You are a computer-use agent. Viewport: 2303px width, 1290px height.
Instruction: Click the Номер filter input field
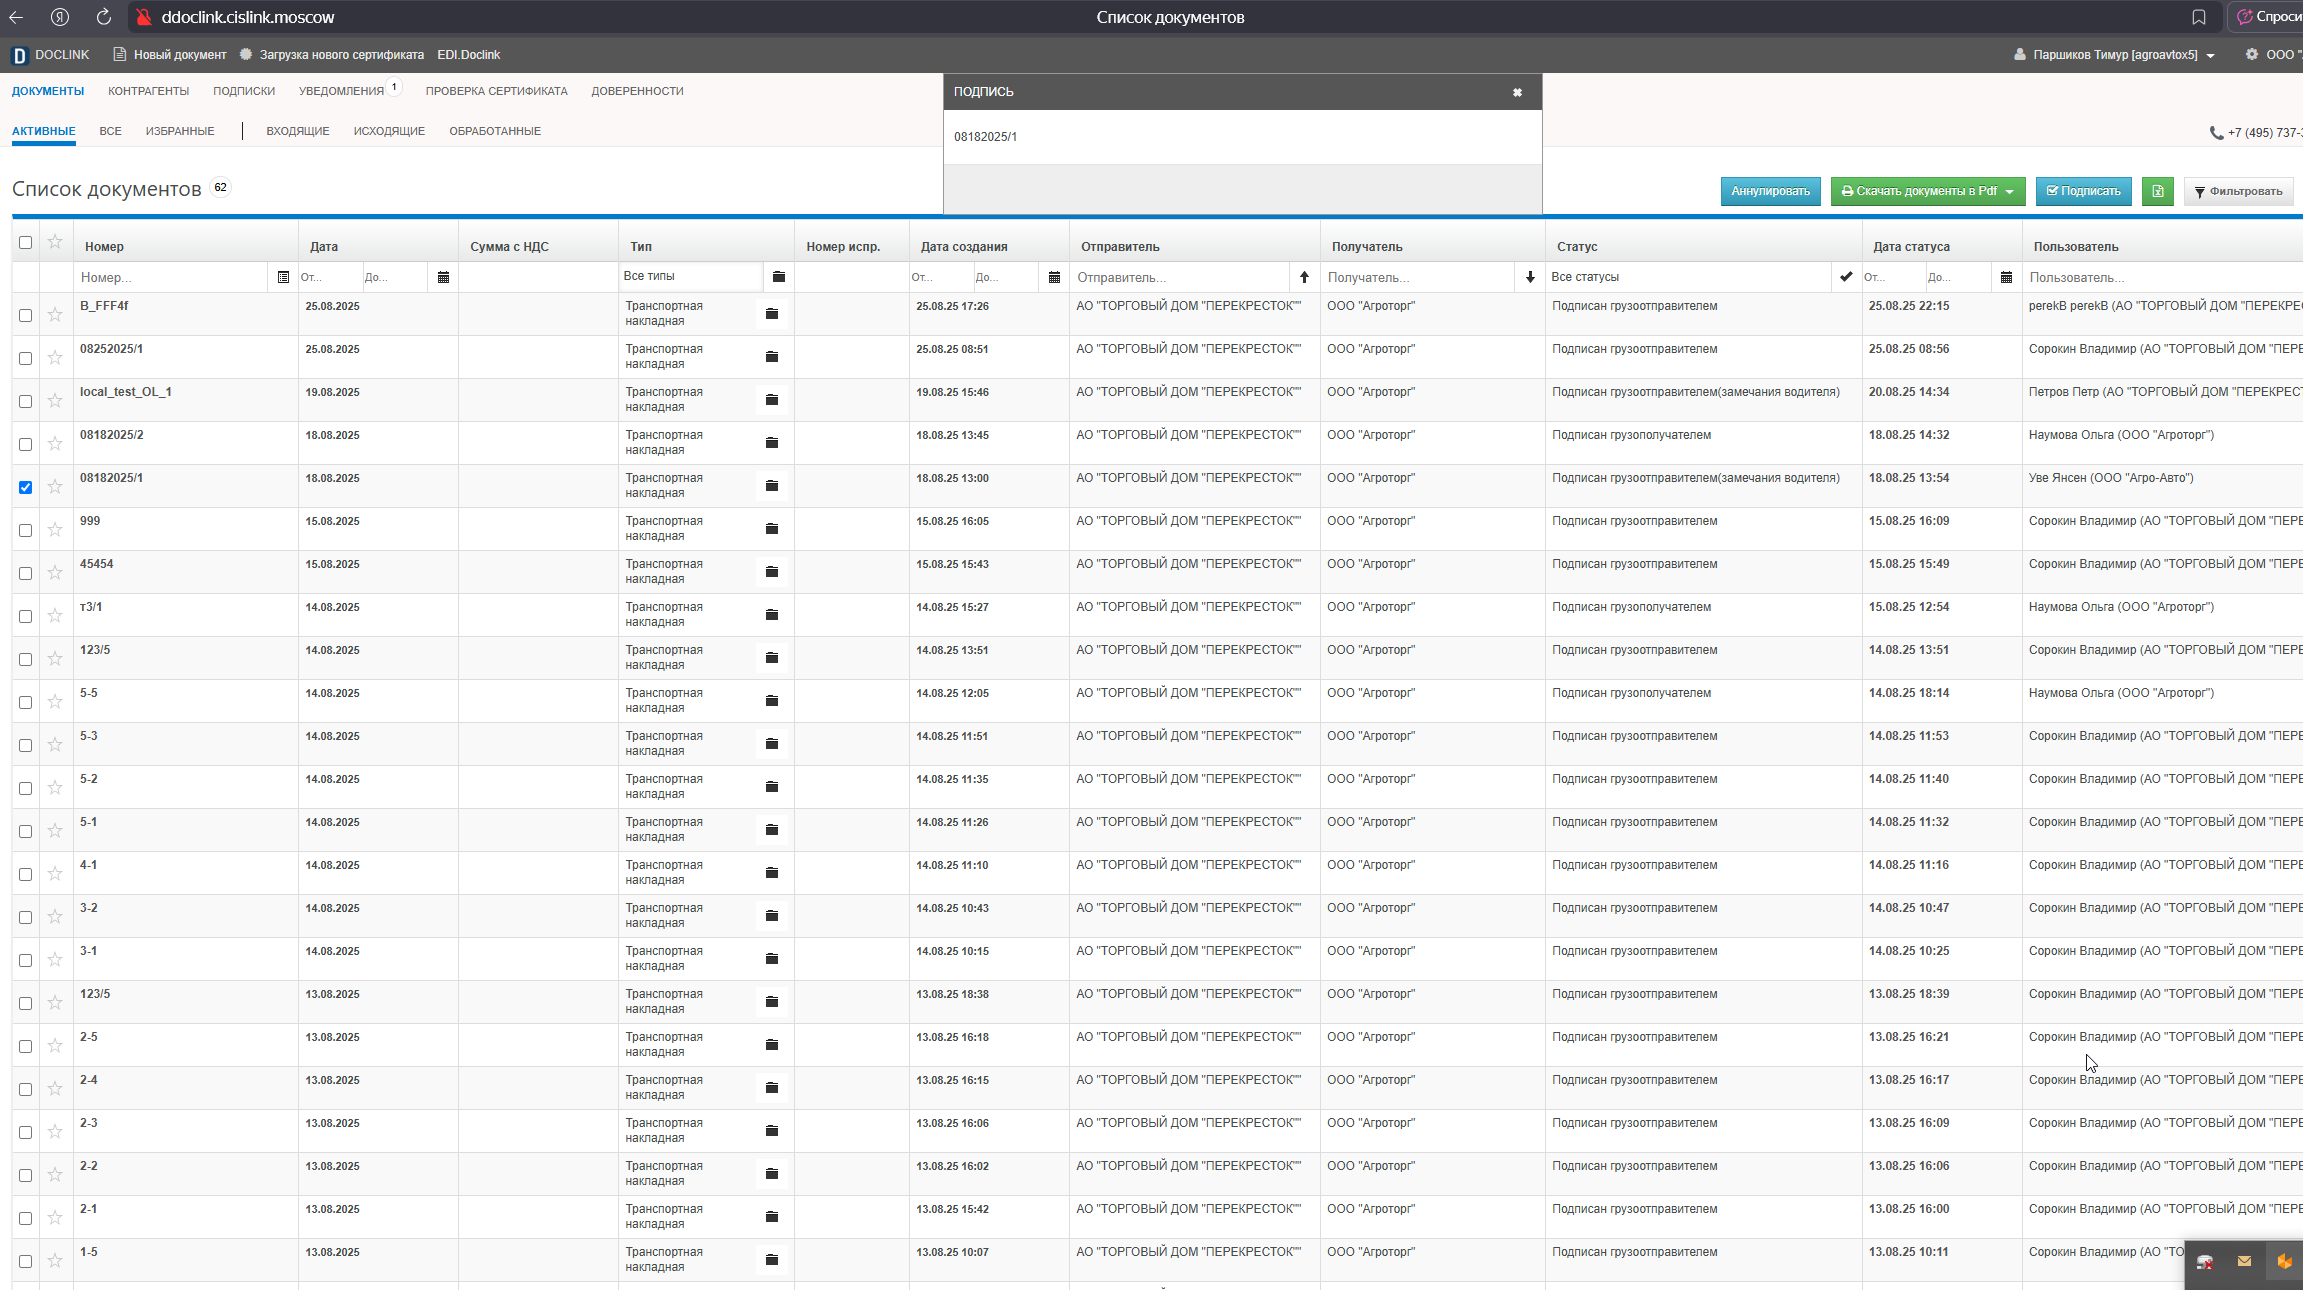click(x=172, y=277)
